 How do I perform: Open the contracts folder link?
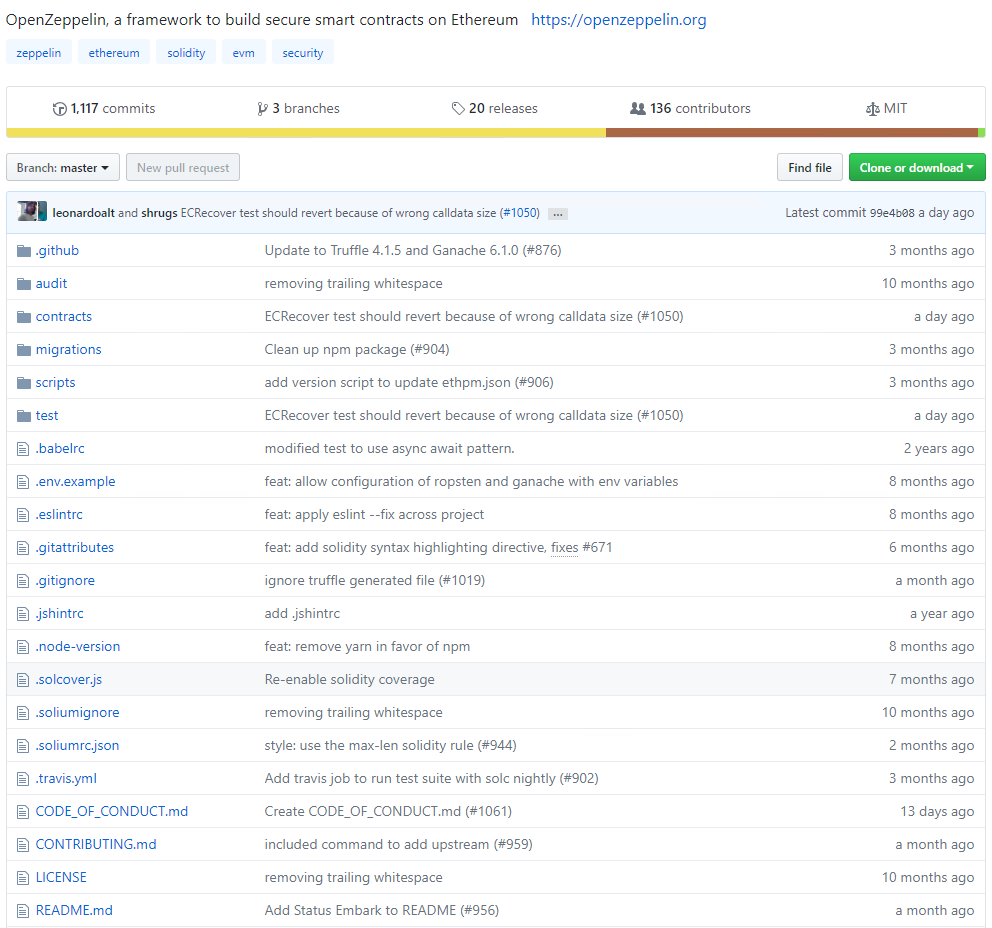[x=64, y=316]
